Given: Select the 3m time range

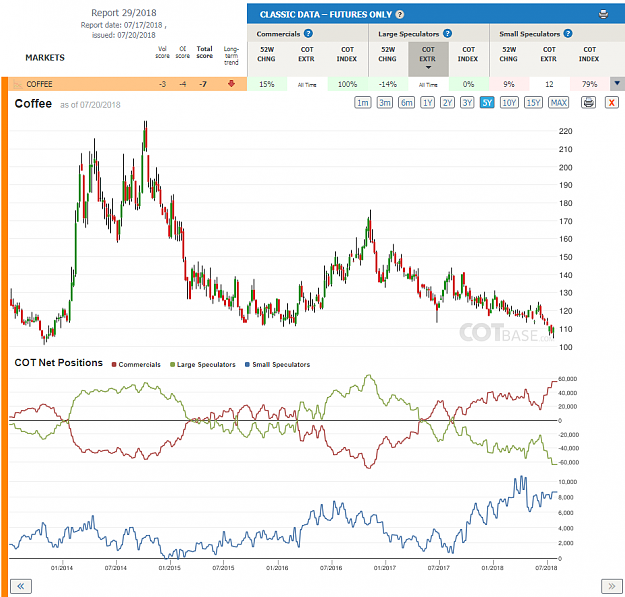Looking at the screenshot, I should [385, 103].
